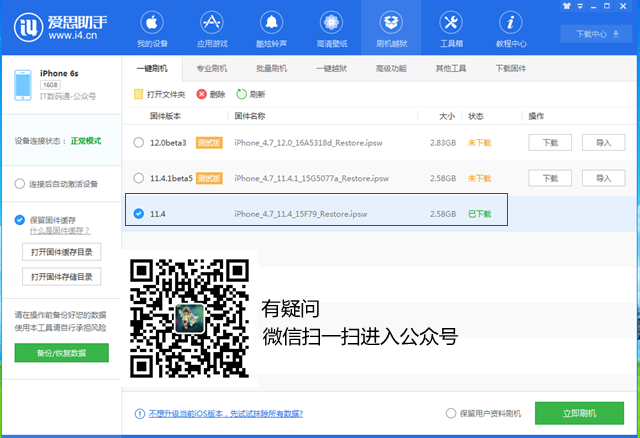This screenshot has width=640, height=438.
Task: Select firmware 11.4.1beta5 radio button
Action: coord(138,178)
